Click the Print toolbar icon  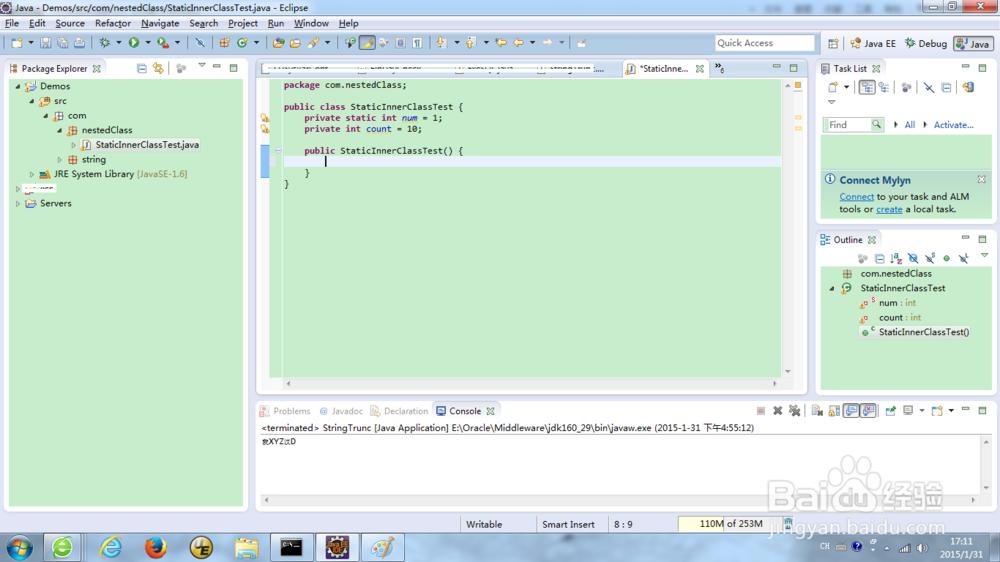coord(79,43)
